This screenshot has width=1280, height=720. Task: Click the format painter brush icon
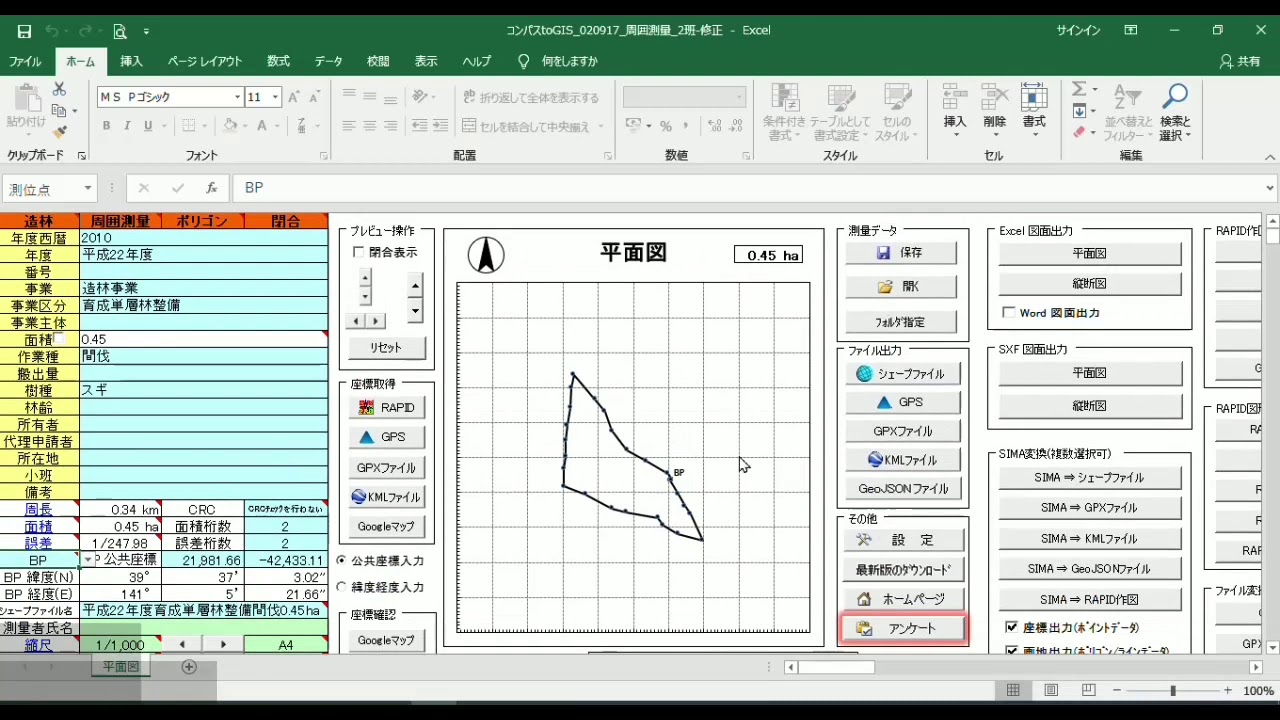coord(59,132)
